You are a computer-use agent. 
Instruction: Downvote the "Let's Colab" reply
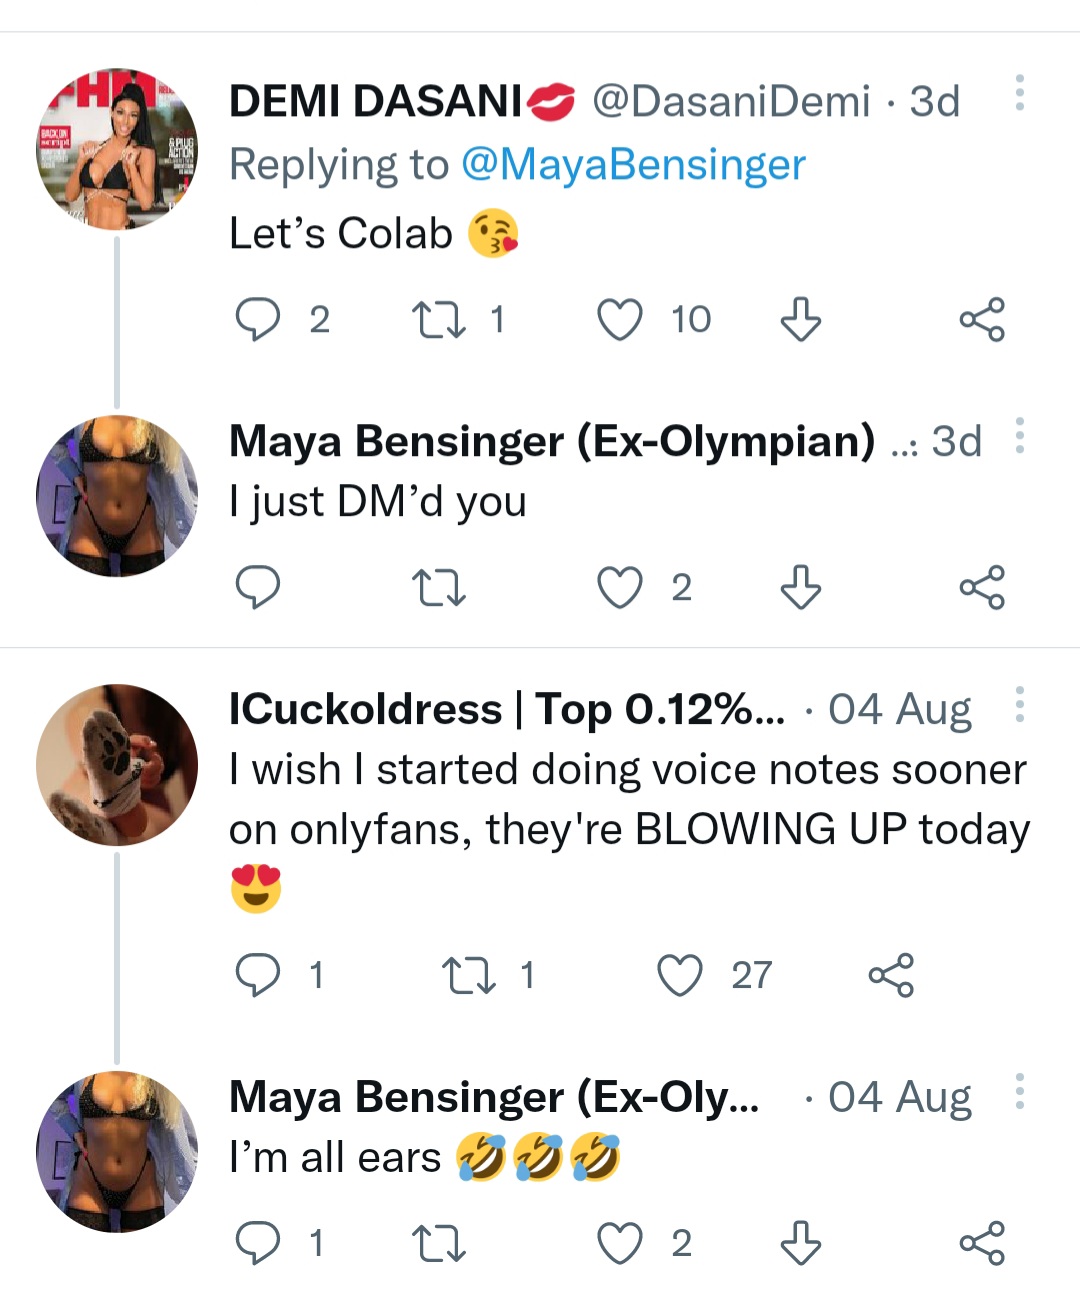tap(801, 320)
